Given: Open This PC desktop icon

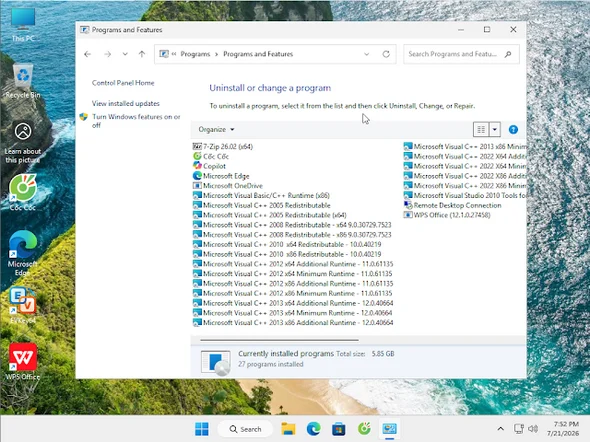Looking at the screenshot, I should (23, 24).
